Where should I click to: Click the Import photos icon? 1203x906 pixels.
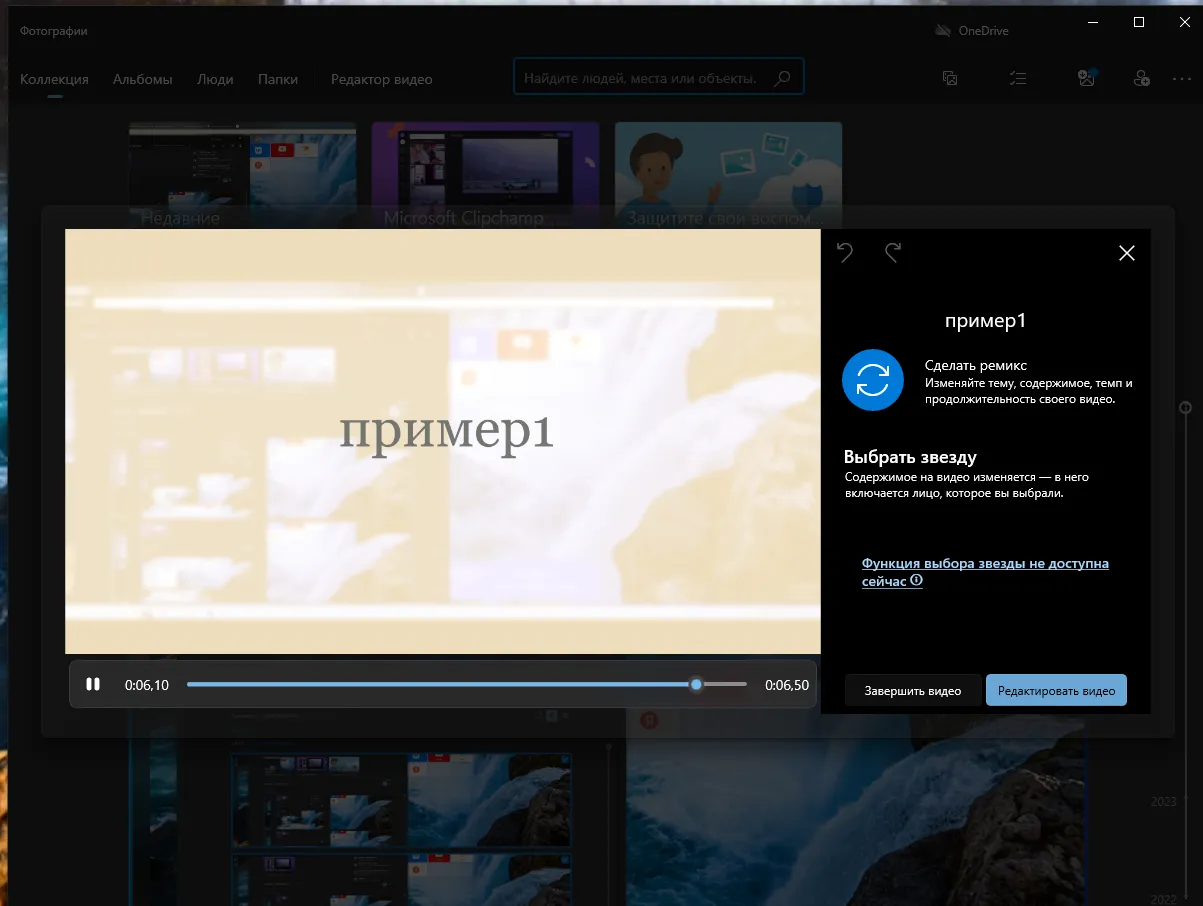[1086, 77]
